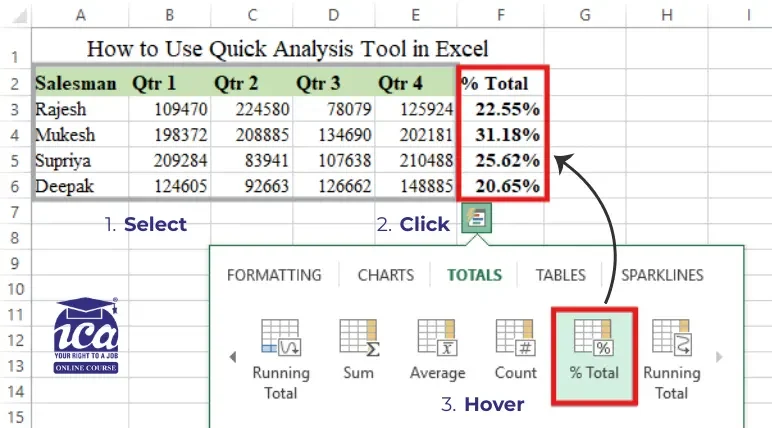Click the 'Supriya' cell
Screen dimensions: 772x428
[x=81, y=160]
